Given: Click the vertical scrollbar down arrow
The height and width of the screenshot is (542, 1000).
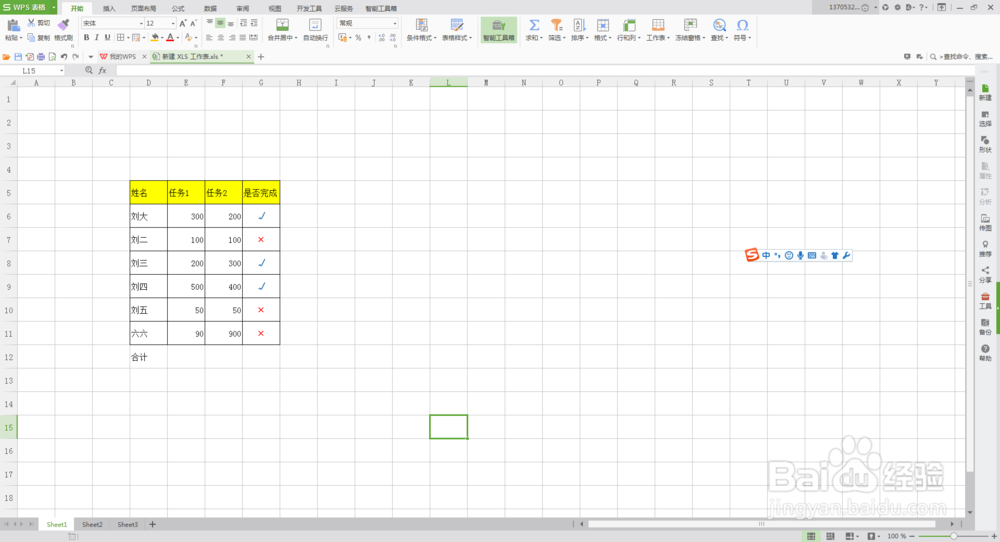Looking at the screenshot, I should (x=970, y=512).
